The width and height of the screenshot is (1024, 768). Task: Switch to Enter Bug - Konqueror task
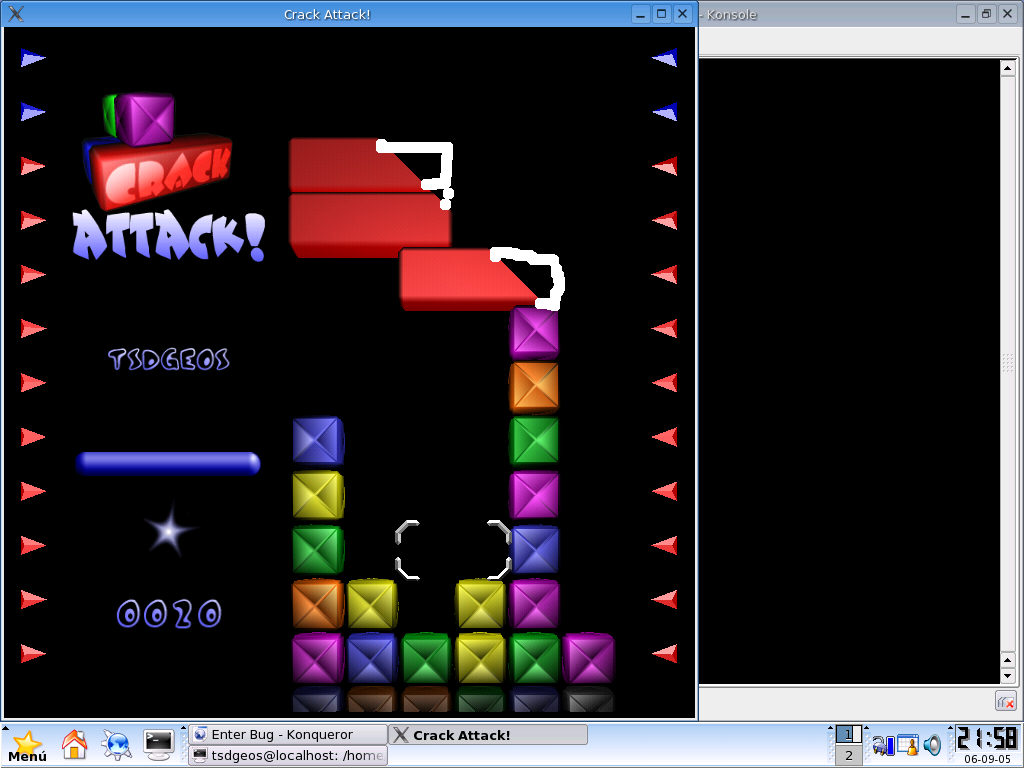click(287, 735)
